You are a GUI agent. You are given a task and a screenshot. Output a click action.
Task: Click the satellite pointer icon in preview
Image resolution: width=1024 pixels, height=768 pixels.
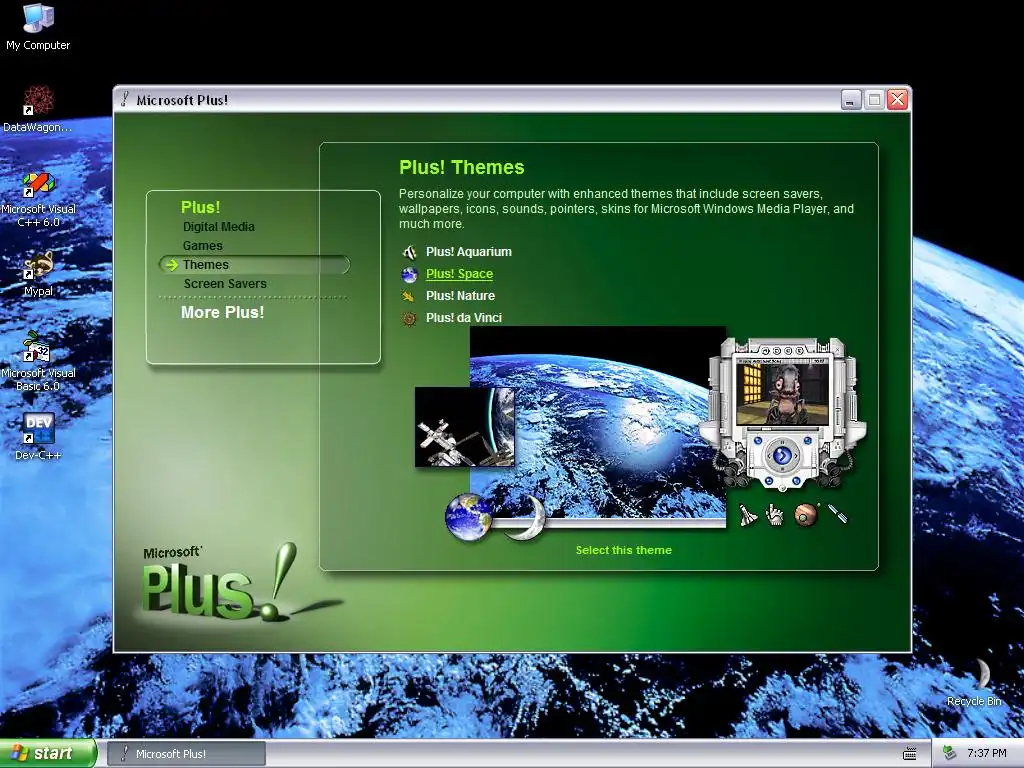point(838,513)
